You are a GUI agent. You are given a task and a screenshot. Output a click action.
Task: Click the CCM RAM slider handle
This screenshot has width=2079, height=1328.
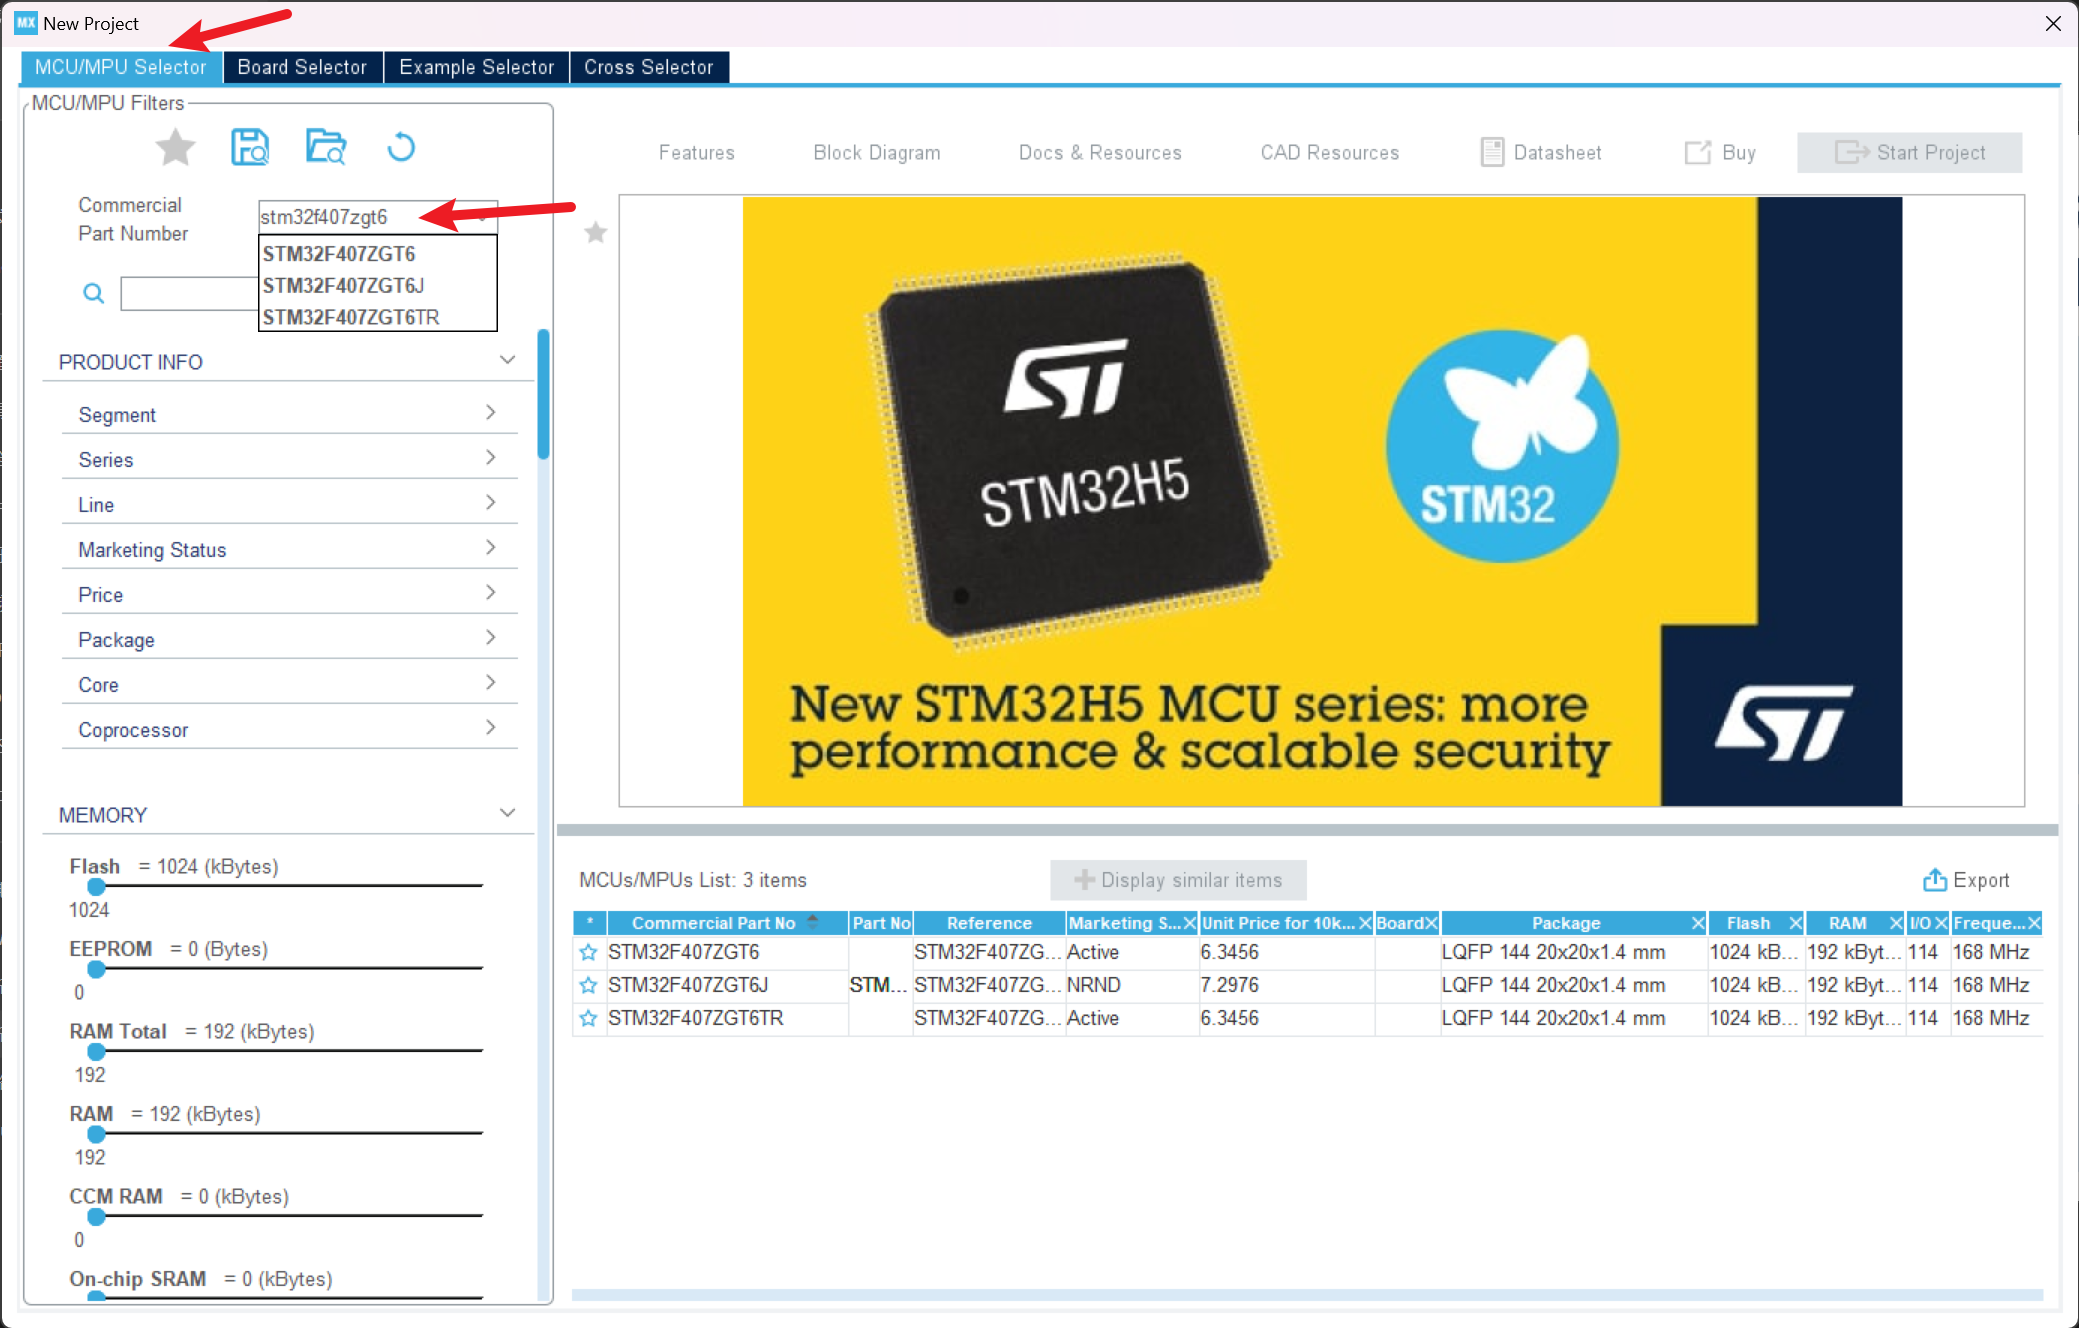96,1217
